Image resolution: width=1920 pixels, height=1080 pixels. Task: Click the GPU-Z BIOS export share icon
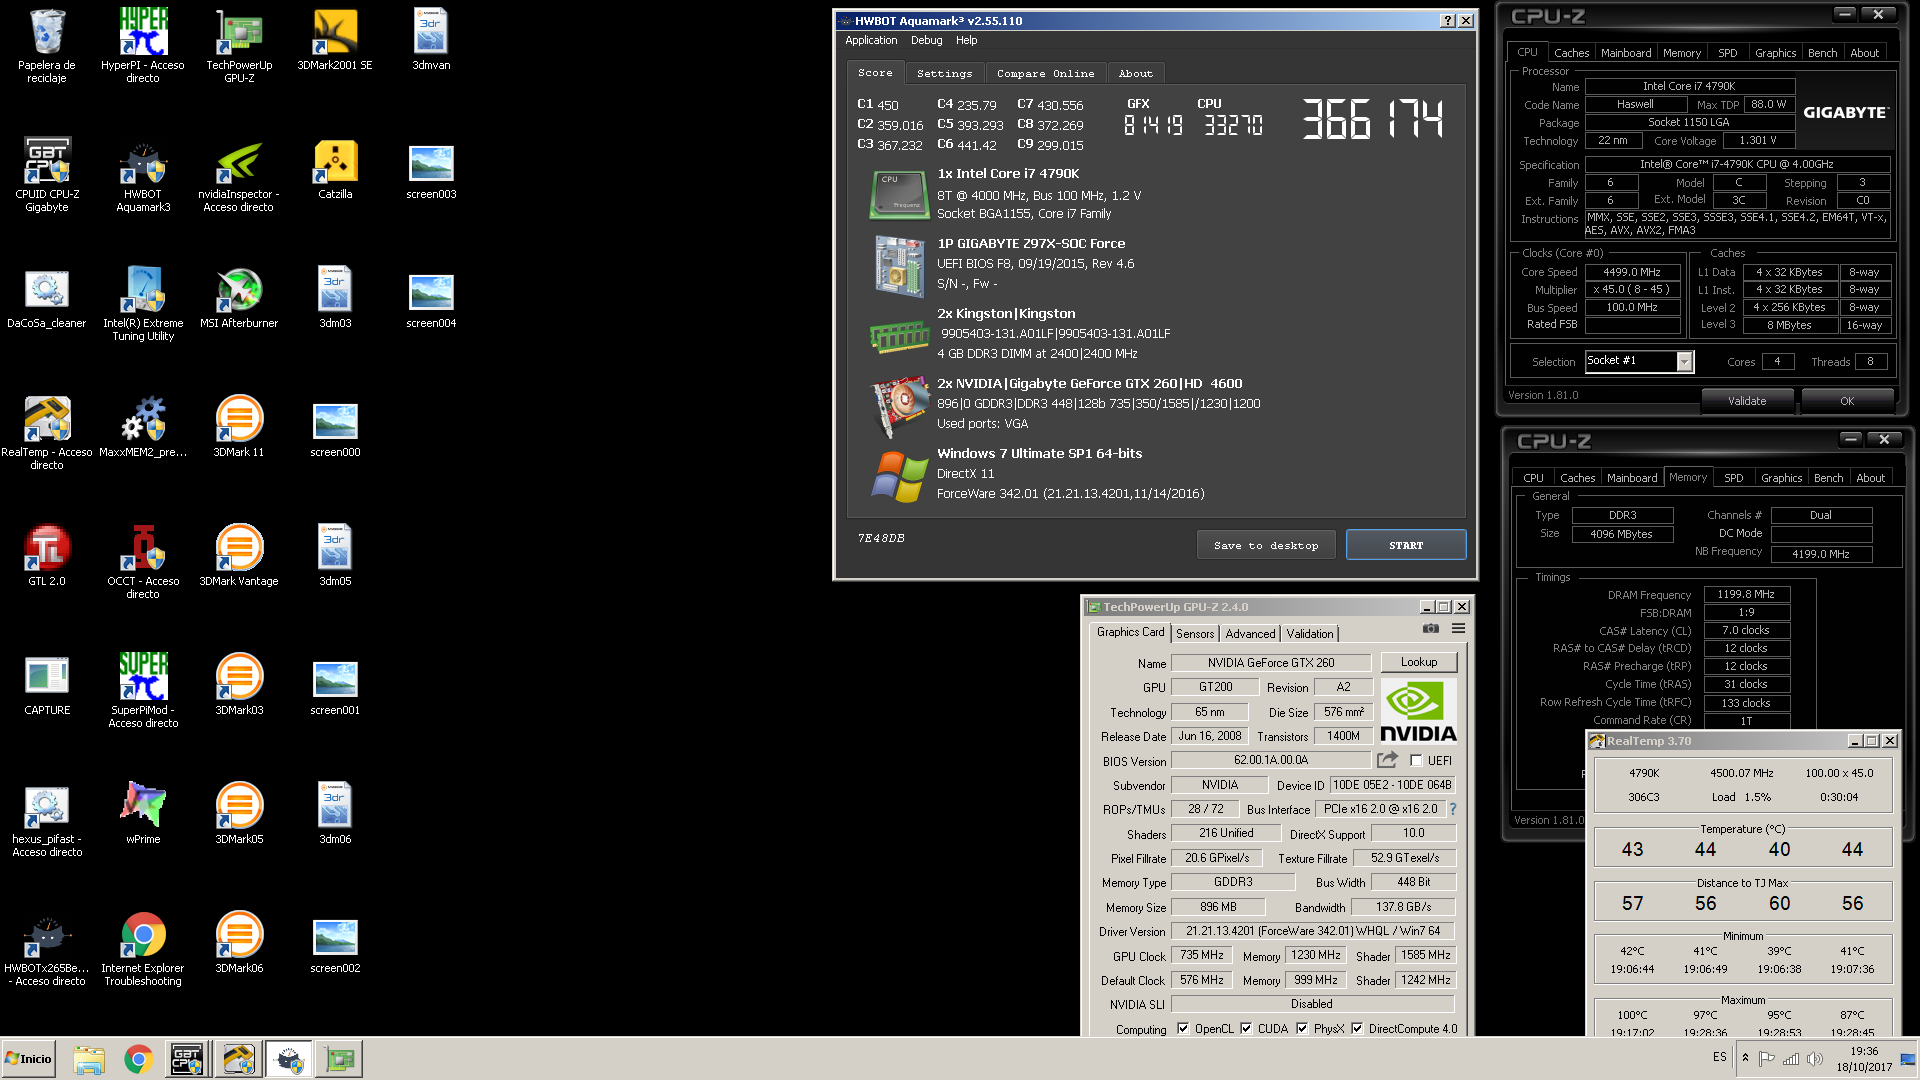(x=1387, y=760)
